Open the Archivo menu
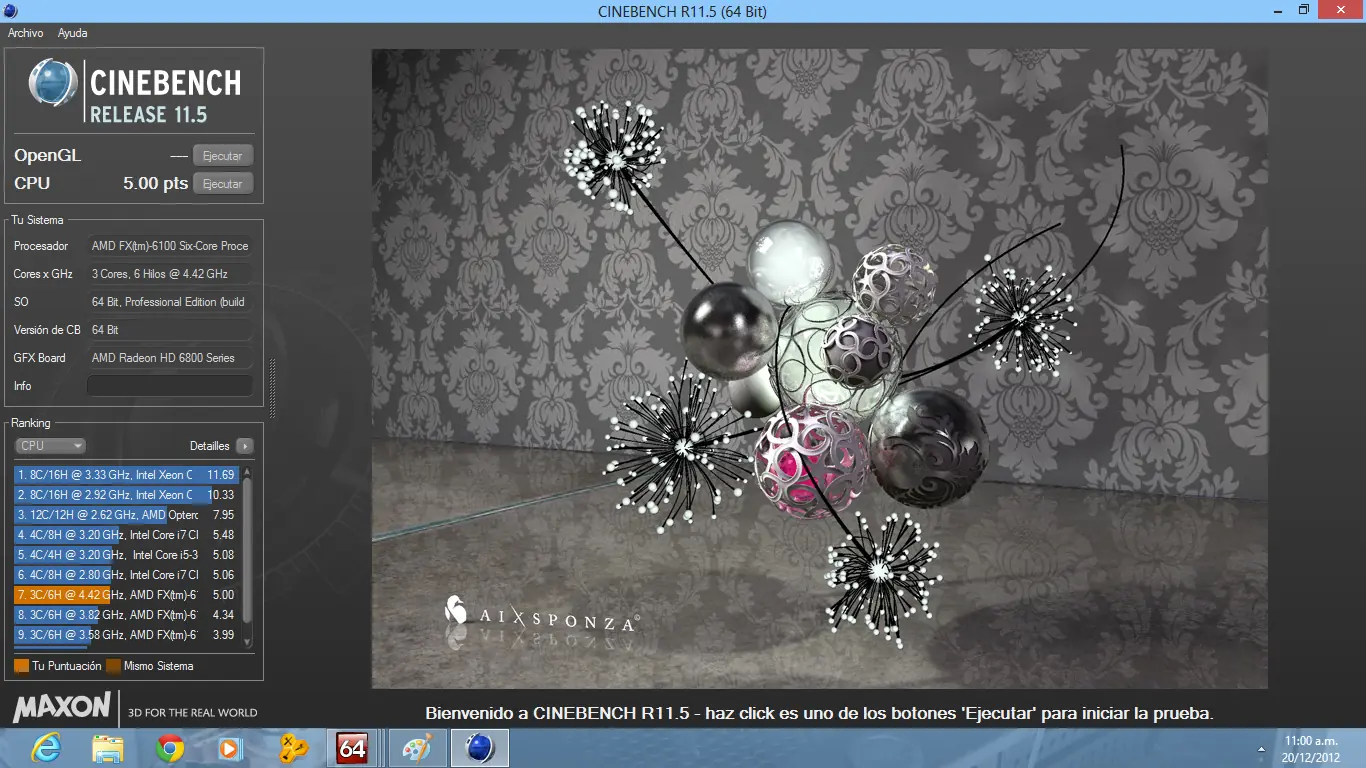Viewport: 1366px width, 768px height. (x=26, y=33)
